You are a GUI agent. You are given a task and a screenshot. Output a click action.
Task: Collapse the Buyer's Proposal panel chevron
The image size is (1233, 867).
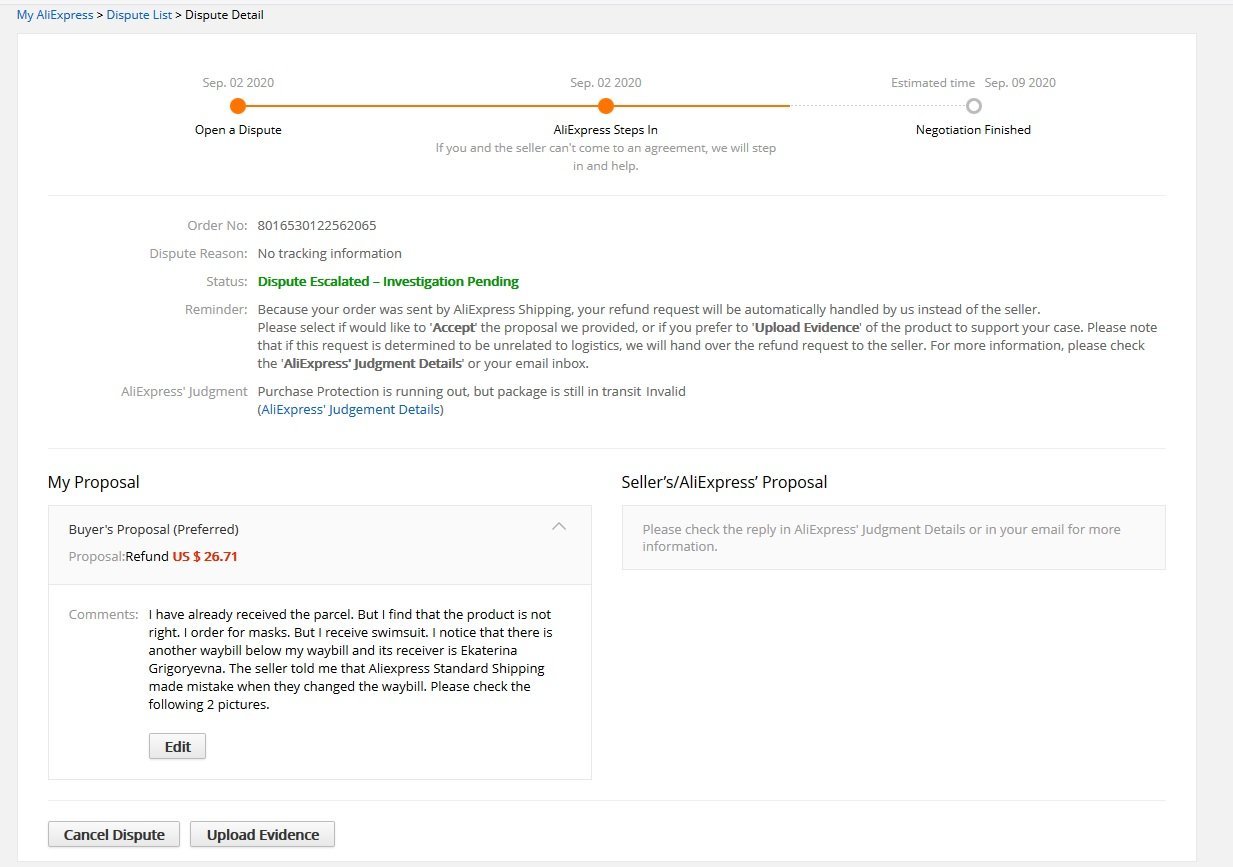(x=559, y=527)
